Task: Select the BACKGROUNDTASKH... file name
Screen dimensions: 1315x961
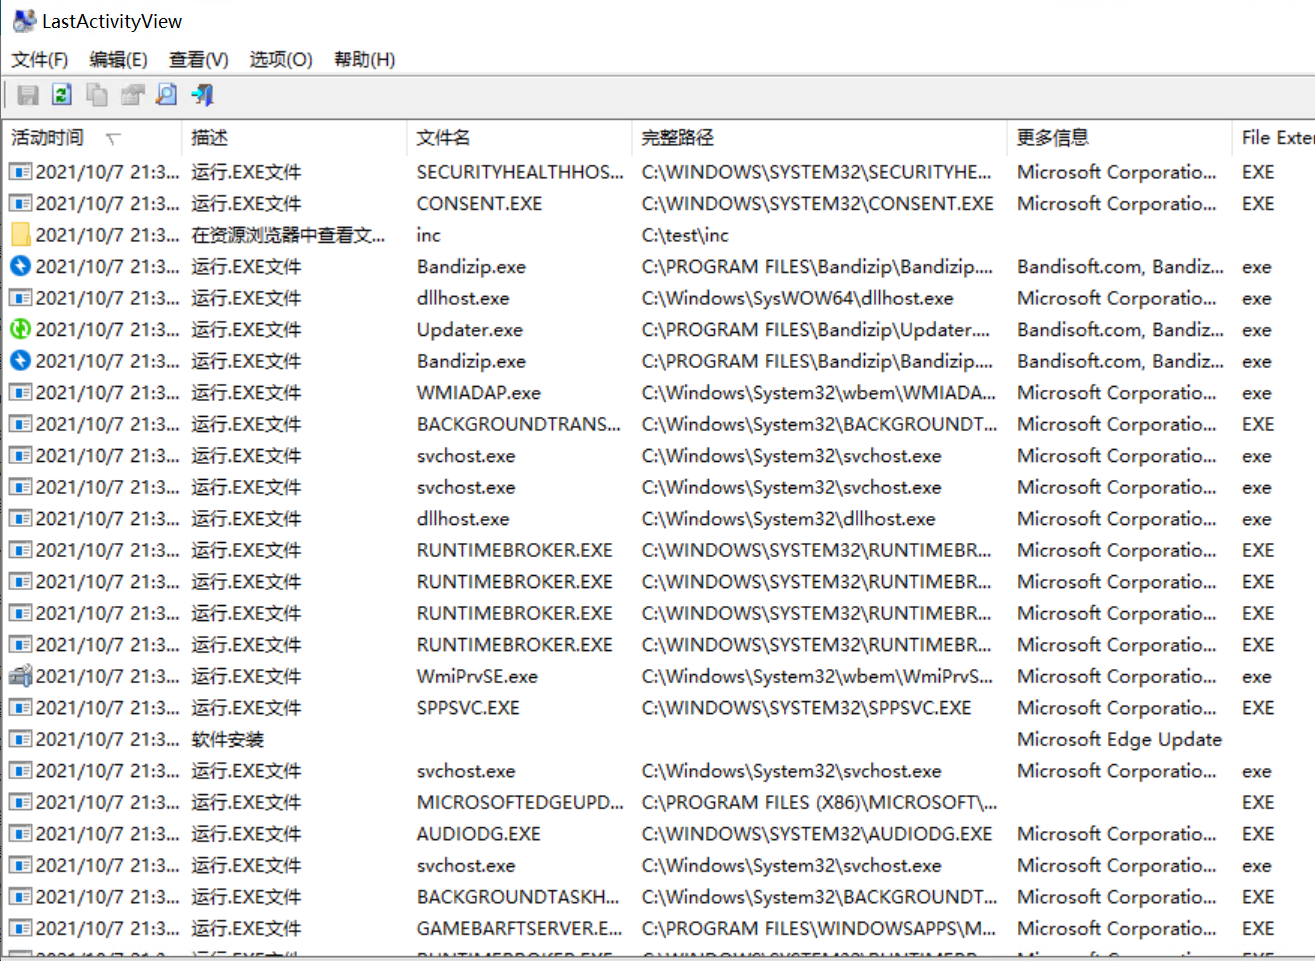Action: point(518,896)
